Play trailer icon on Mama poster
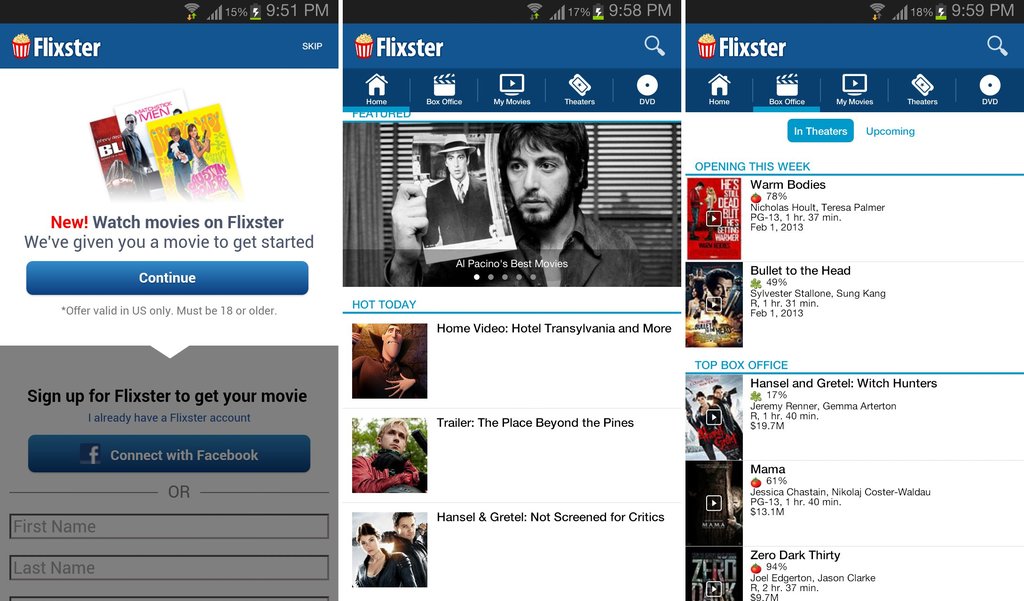The height and width of the screenshot is (601, 1024). tap(714, 503)
